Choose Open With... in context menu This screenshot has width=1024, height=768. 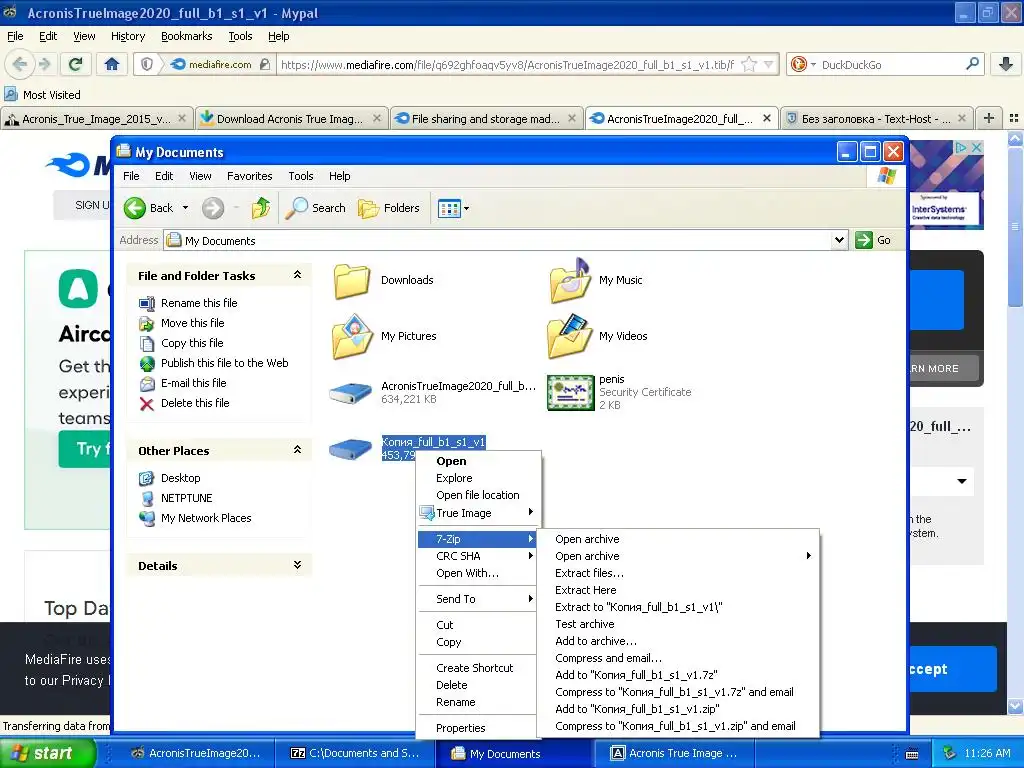point(479,573)
